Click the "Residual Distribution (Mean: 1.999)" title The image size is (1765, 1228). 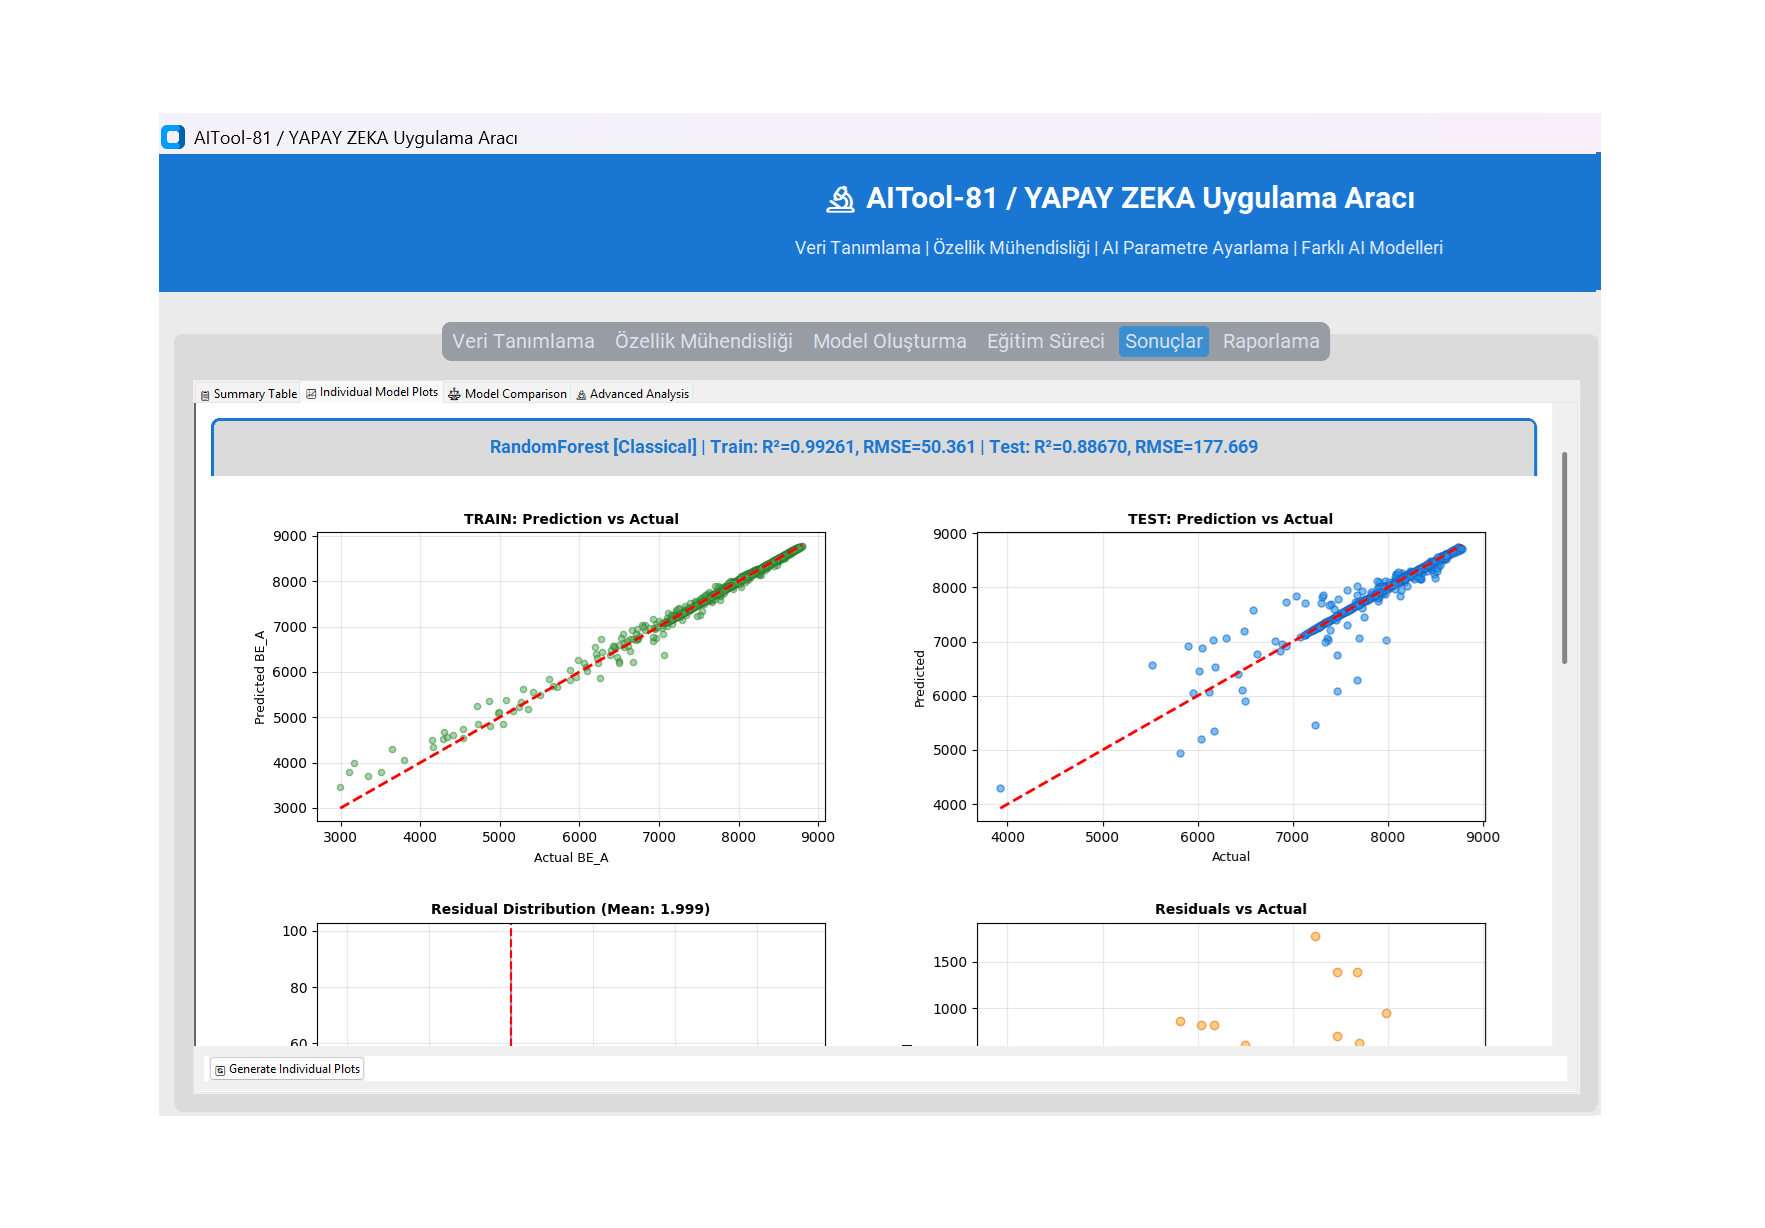(570, 909)
